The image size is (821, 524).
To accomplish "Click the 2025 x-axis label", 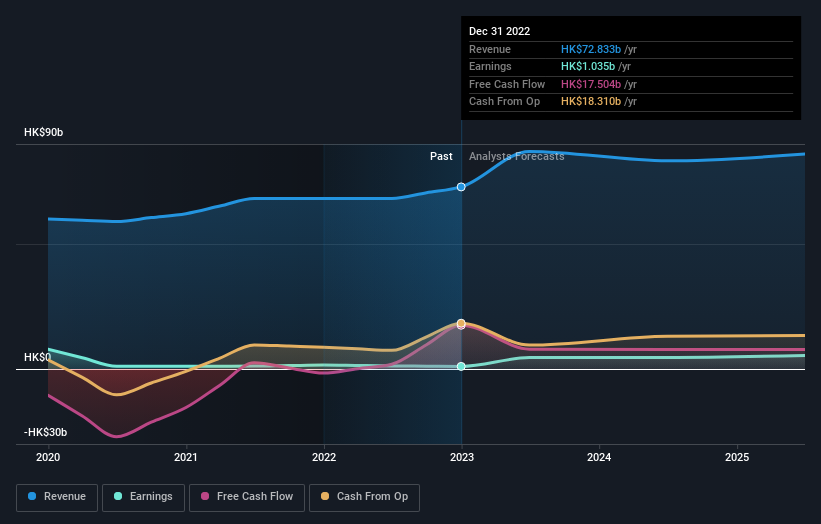I will click(x=737, y=458).
